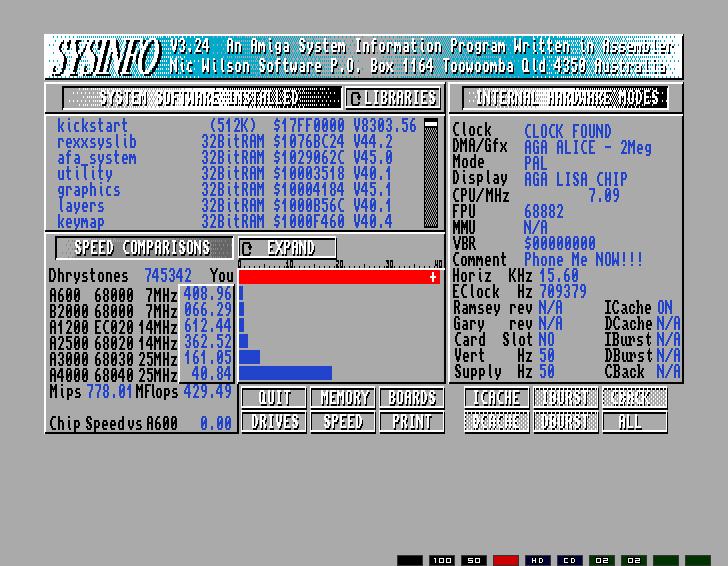
Task: Click the 100 CPU percentage indicator
Action: (x=442, y=560)
